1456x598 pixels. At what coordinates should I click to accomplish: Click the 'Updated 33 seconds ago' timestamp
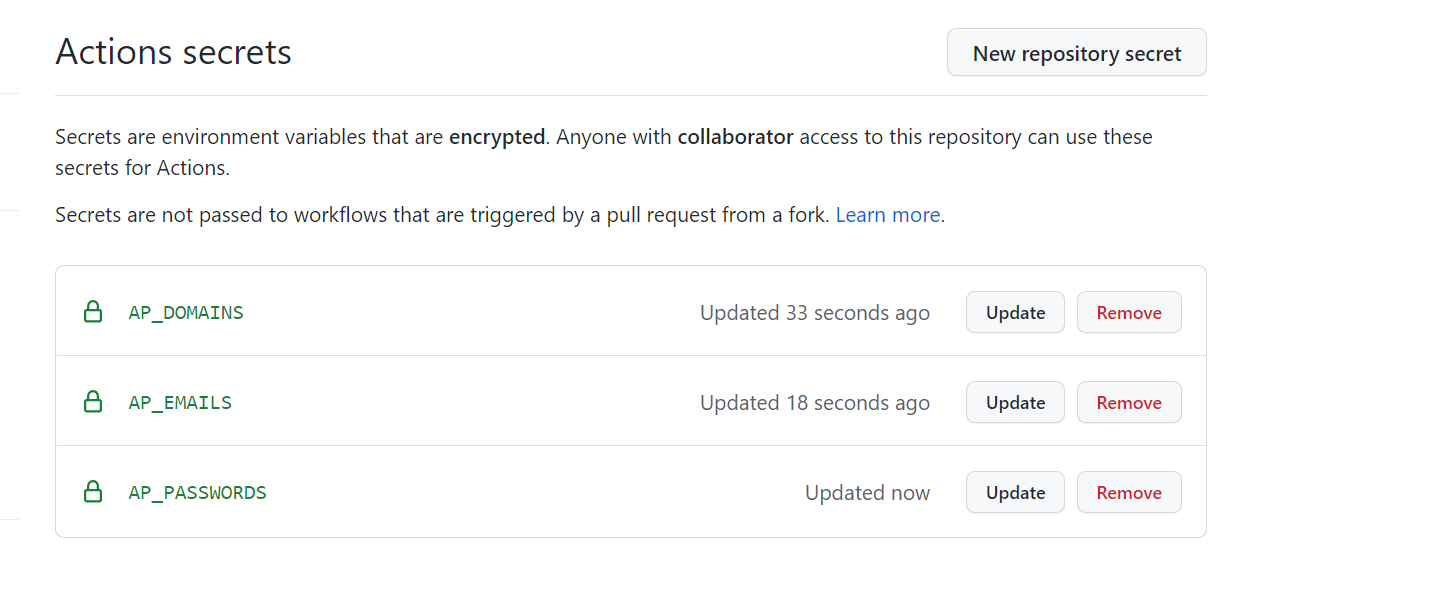pyautogui.click(x=814, y=313)
